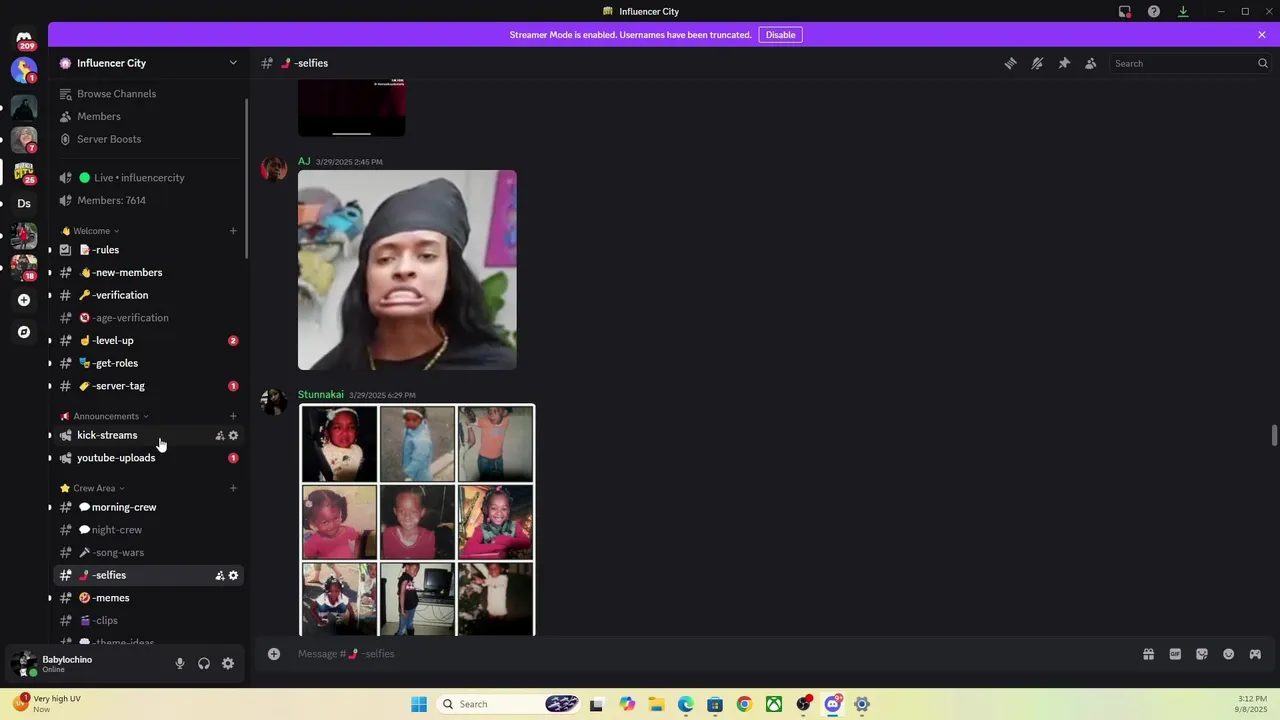
Task: Open the night-crew channel
Action: click(148, 530)
